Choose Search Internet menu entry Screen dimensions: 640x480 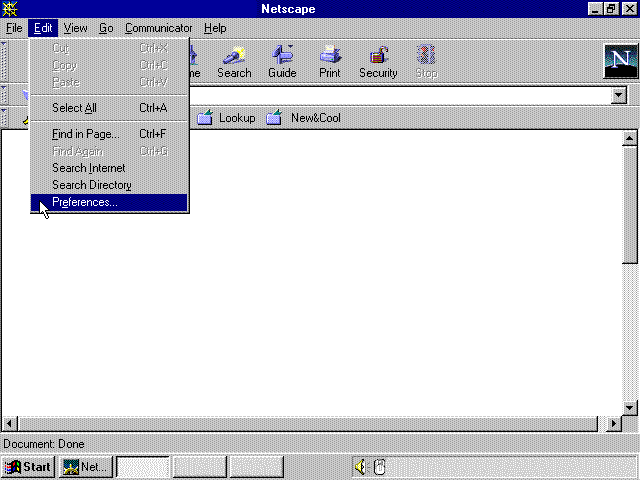tap(109, 168)
